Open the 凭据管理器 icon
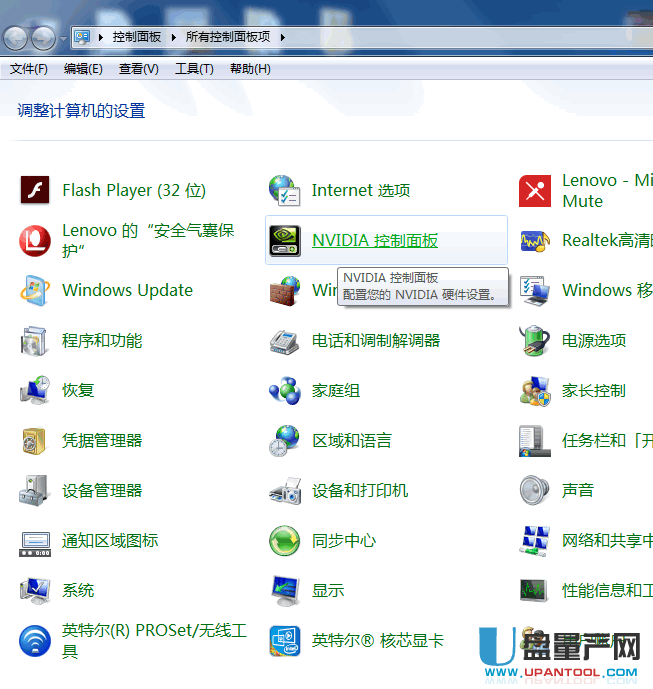653x689 pixels. [35, 441]
